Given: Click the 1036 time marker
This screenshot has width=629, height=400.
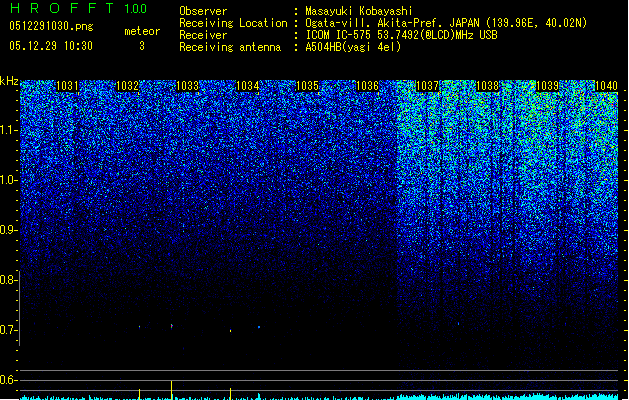Looking at the screenshot, I should click(x=367, y=86).
